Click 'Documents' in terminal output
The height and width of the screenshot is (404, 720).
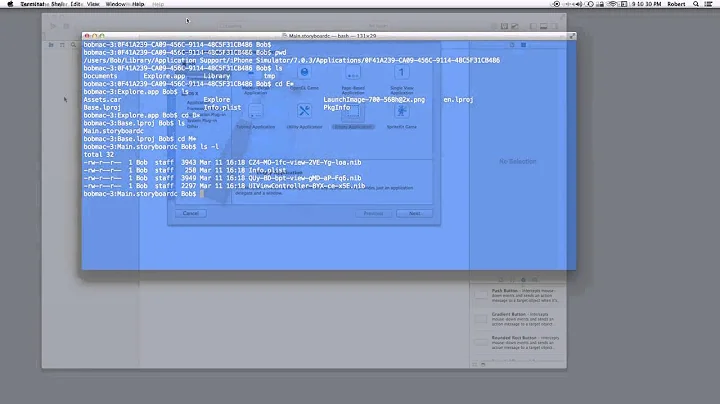[101, 76]
